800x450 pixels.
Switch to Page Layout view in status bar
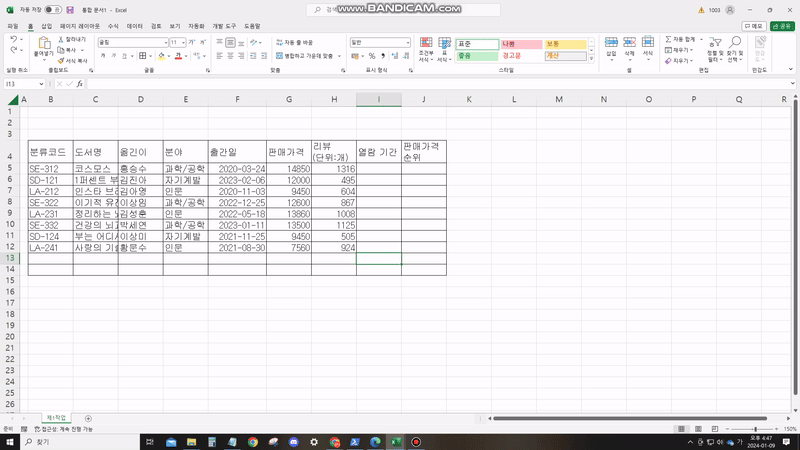[698, 429]
